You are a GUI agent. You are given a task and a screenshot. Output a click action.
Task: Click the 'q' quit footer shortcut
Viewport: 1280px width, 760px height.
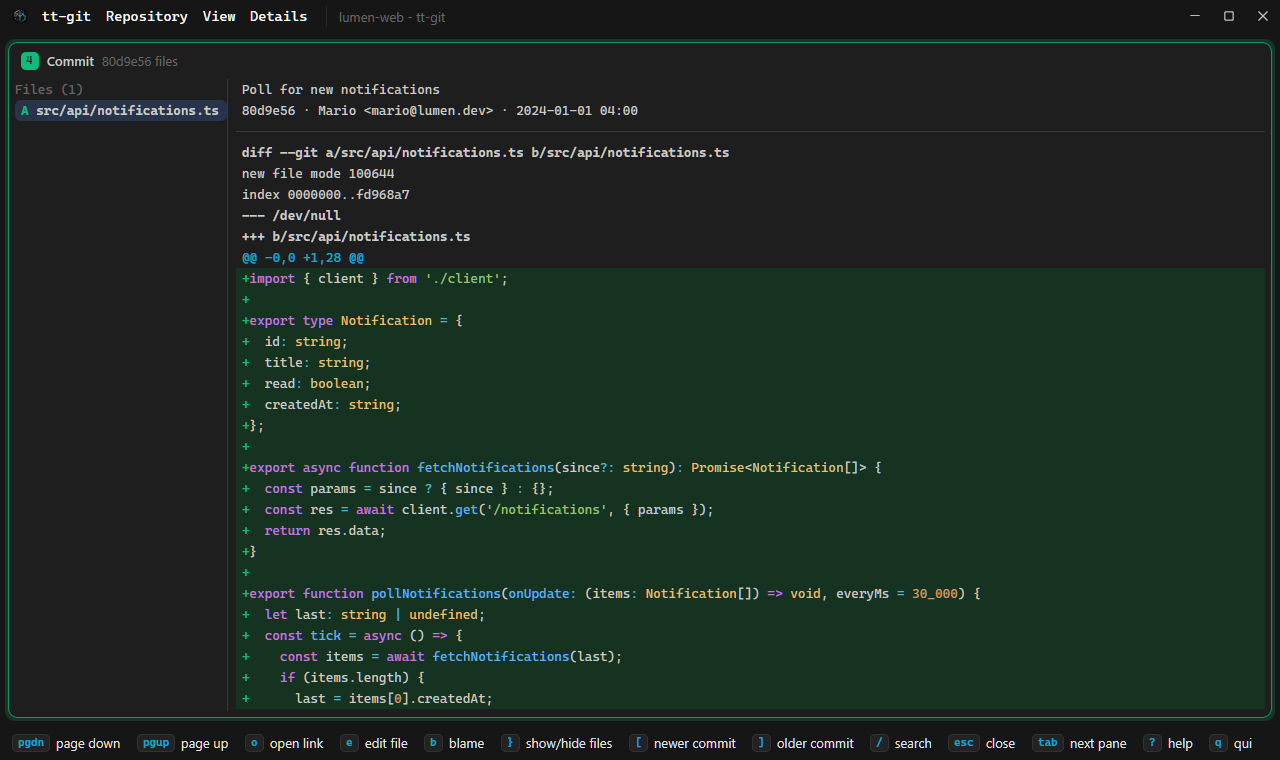(x=1231, y=743)
